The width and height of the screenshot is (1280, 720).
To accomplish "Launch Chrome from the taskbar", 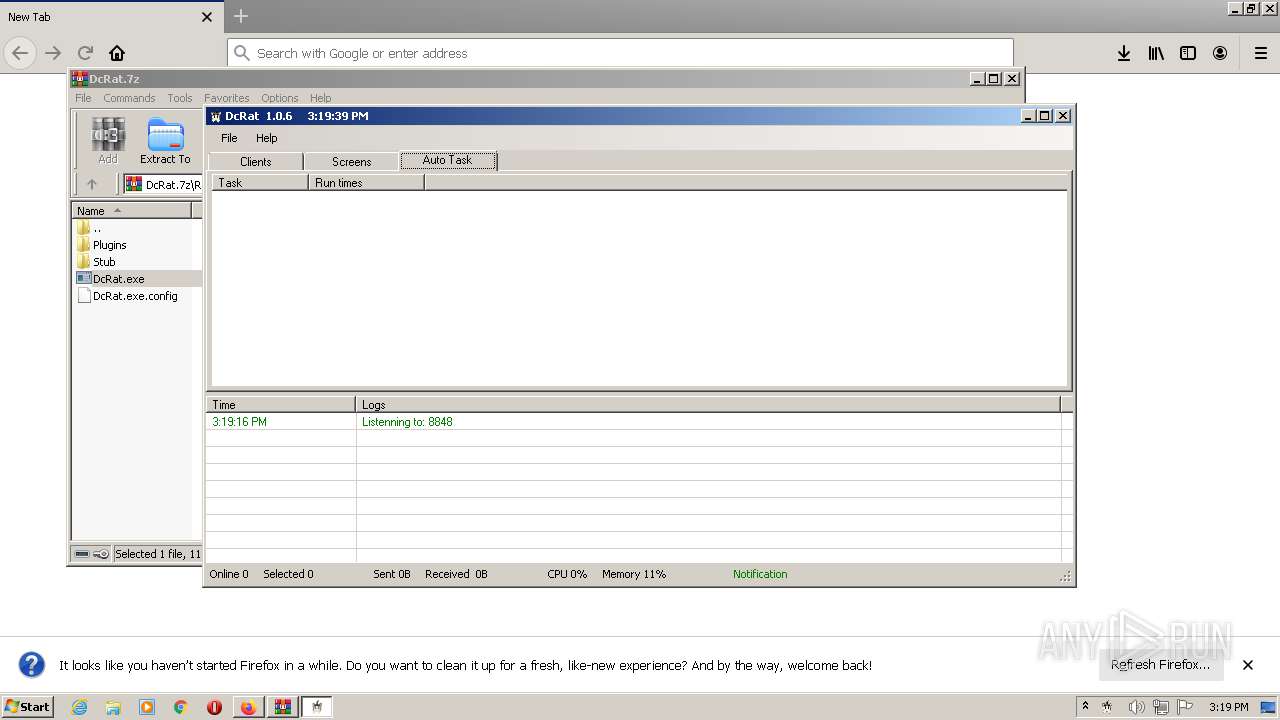I will [180, 707].
